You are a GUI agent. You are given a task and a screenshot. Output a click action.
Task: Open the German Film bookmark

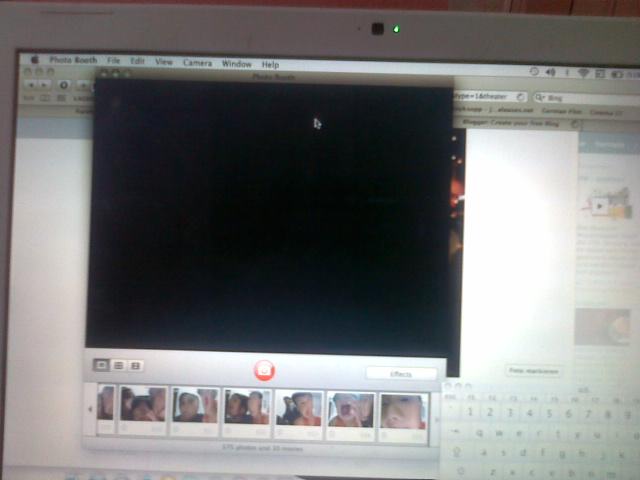562,111
